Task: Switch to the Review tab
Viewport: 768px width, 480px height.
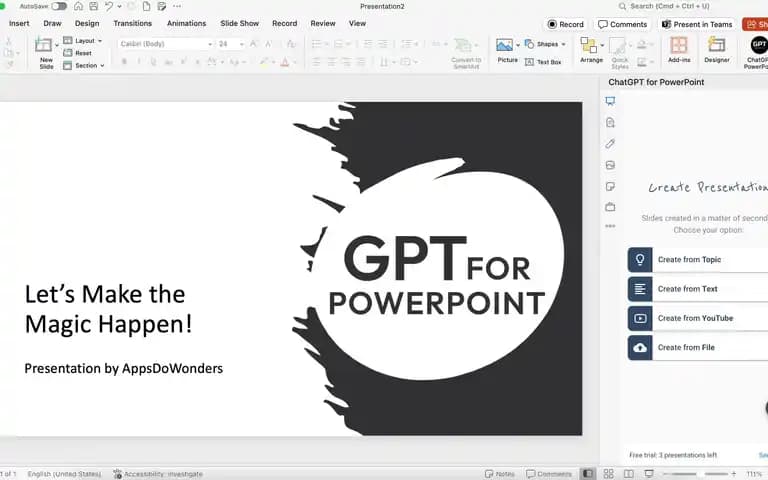Action: pos(323,23)
